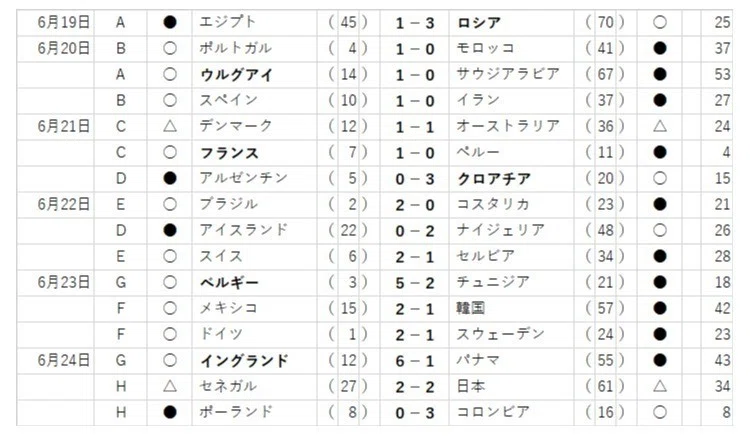The width and height of the screenshot is (750, 436).
Task: Select the サウジアラビア team cell
Action: [x=511, y=75]
